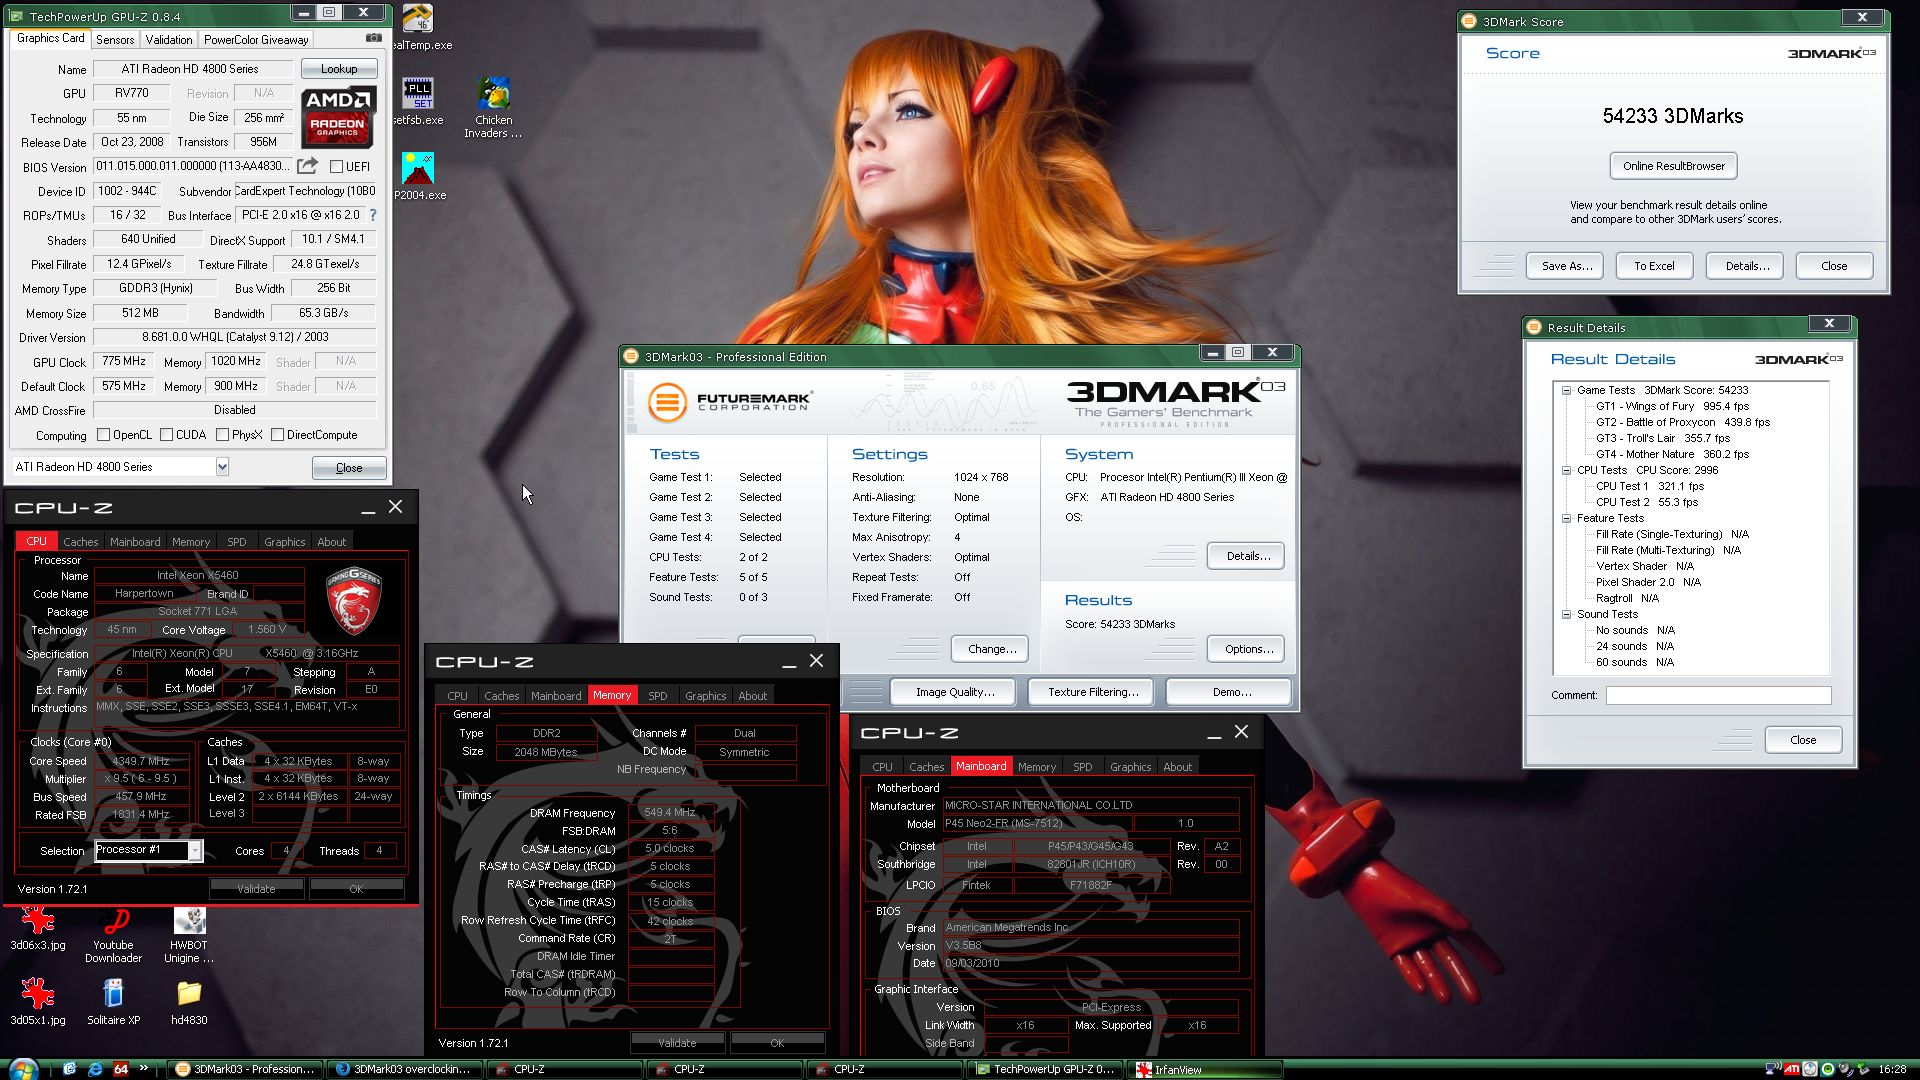Open the hd4830 desktop folder
The height and width of the screenshot is (1080, 1920).
(189, 1002)
